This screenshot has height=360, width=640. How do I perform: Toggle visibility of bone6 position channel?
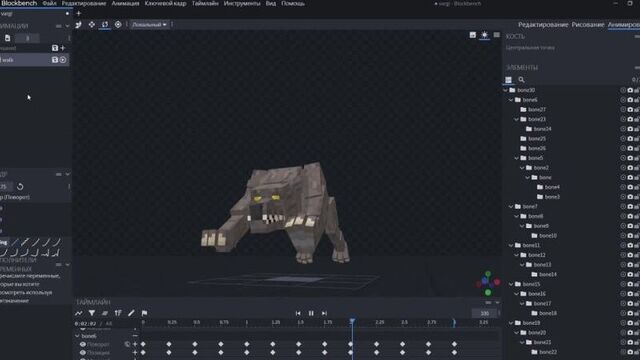coord(83,353)
